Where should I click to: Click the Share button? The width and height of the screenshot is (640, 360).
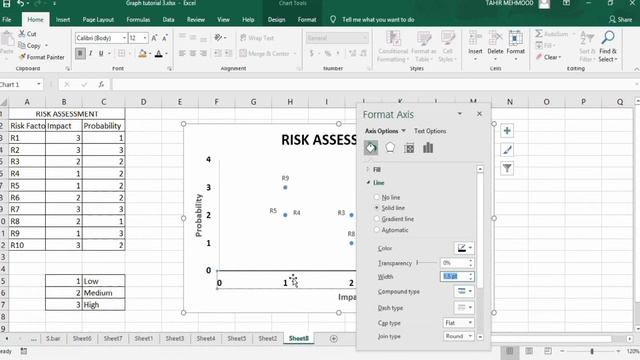(x=620, y=20)
